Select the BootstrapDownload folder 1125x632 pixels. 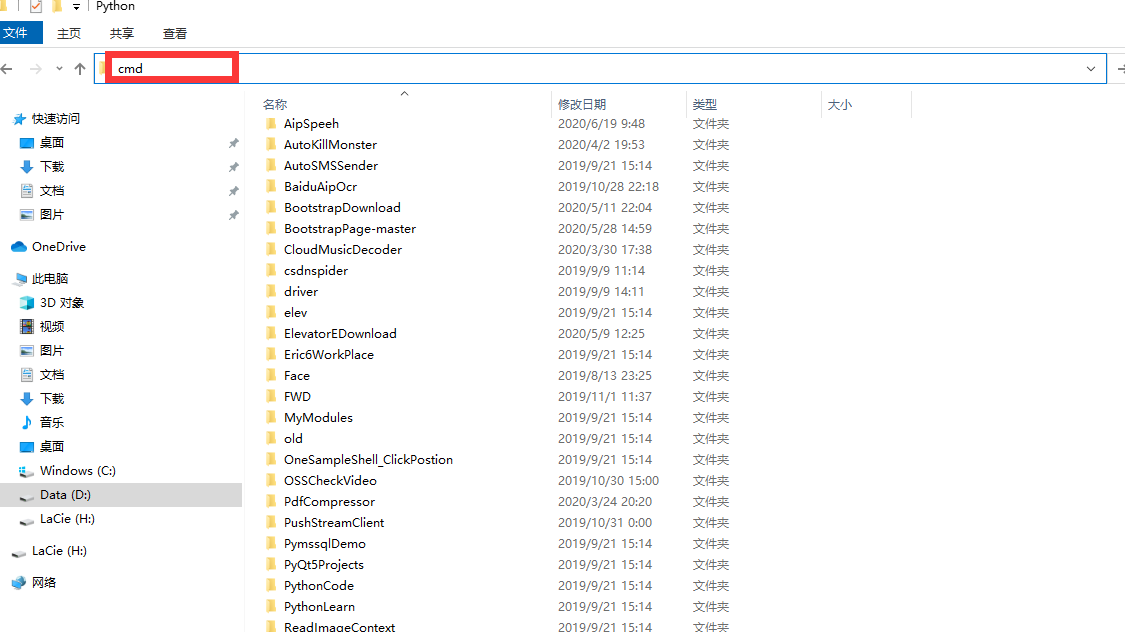pos(342,207)
